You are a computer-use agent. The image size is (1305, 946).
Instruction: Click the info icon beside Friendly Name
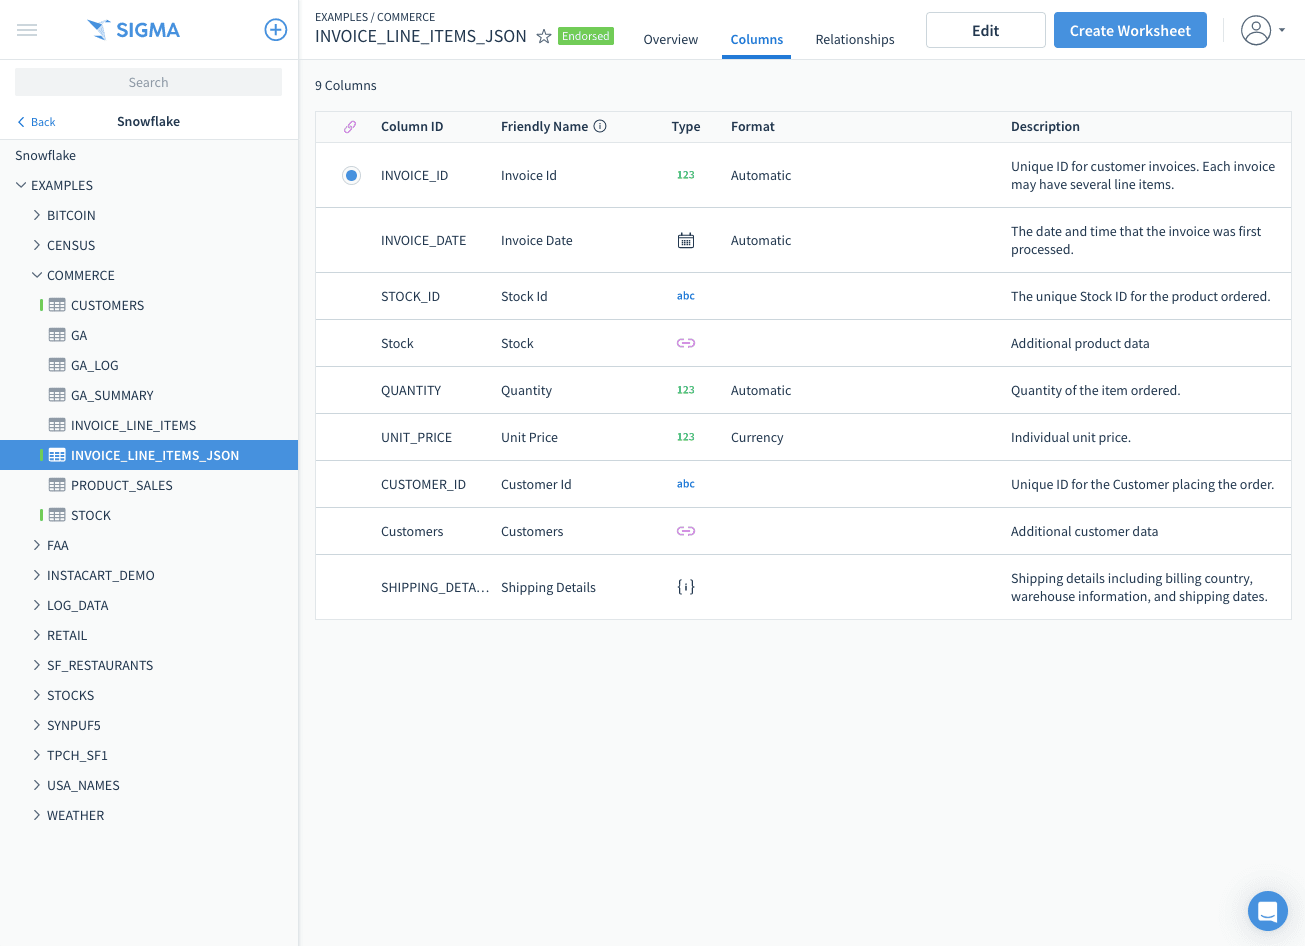(600, 126)
